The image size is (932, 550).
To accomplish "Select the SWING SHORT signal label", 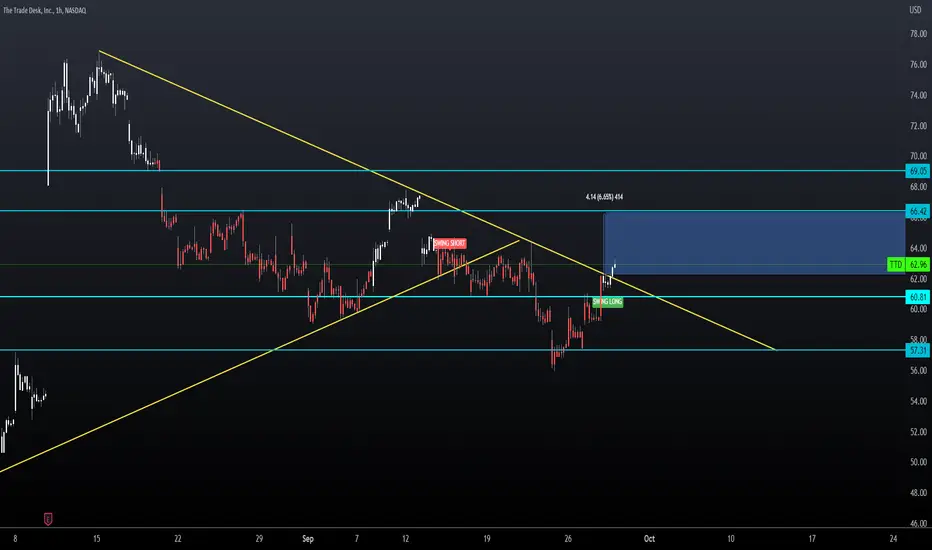I will (449, 243).
